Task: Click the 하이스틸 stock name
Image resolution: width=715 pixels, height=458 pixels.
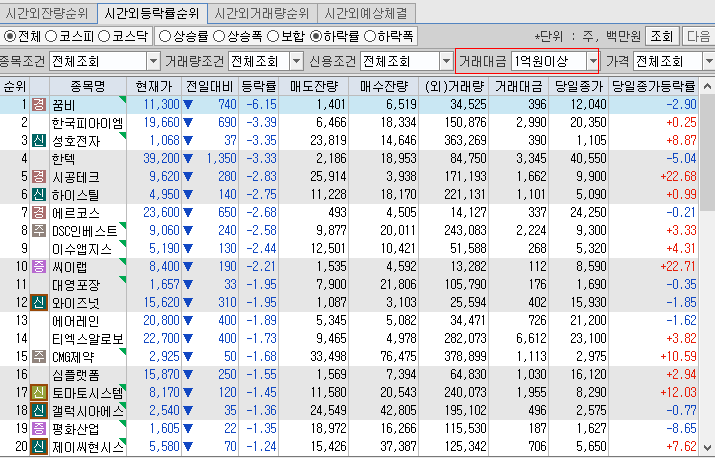Action: 76,195
